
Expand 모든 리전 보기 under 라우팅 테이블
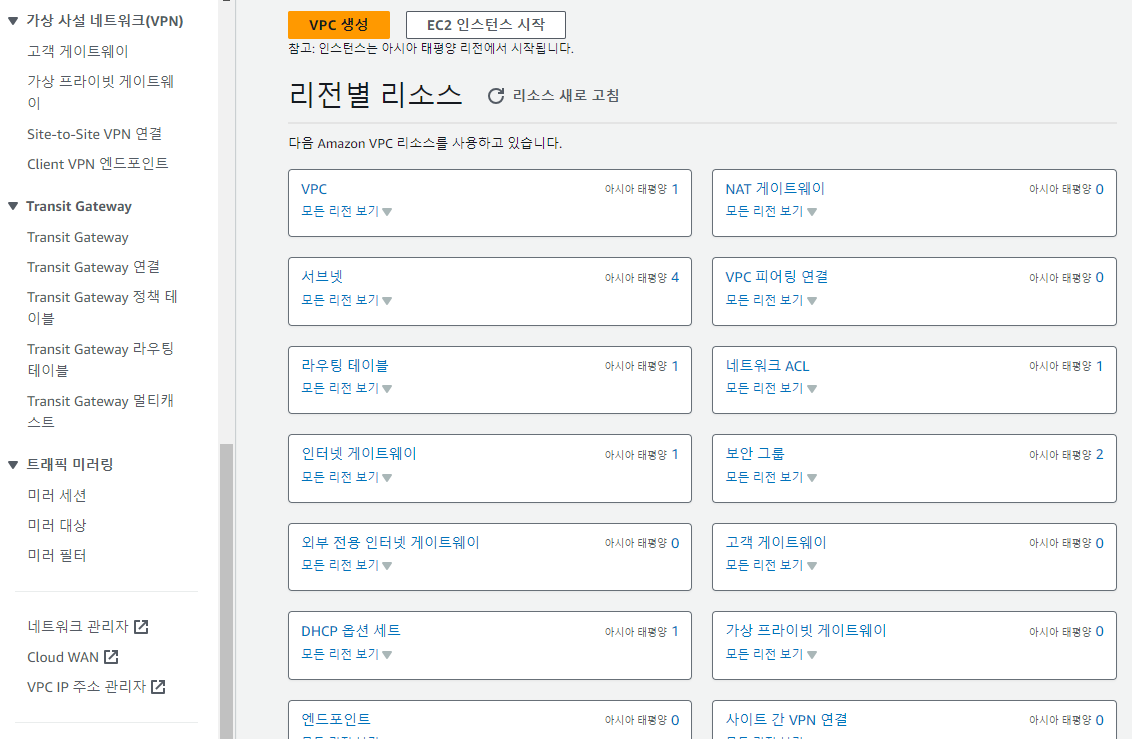[x=347, y=388]
